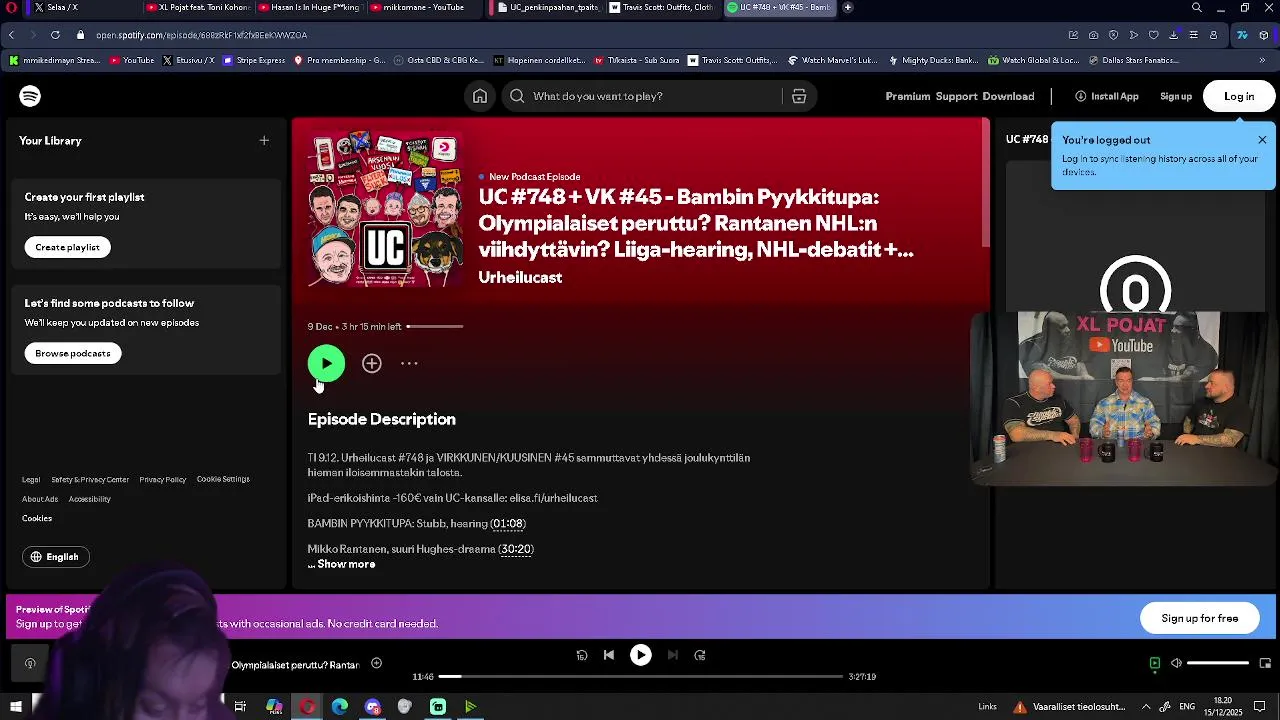Viewport: 1280px width, 720px height.
Task: Open the Support link
Action: pyautogui.click(x=957, y=96)
